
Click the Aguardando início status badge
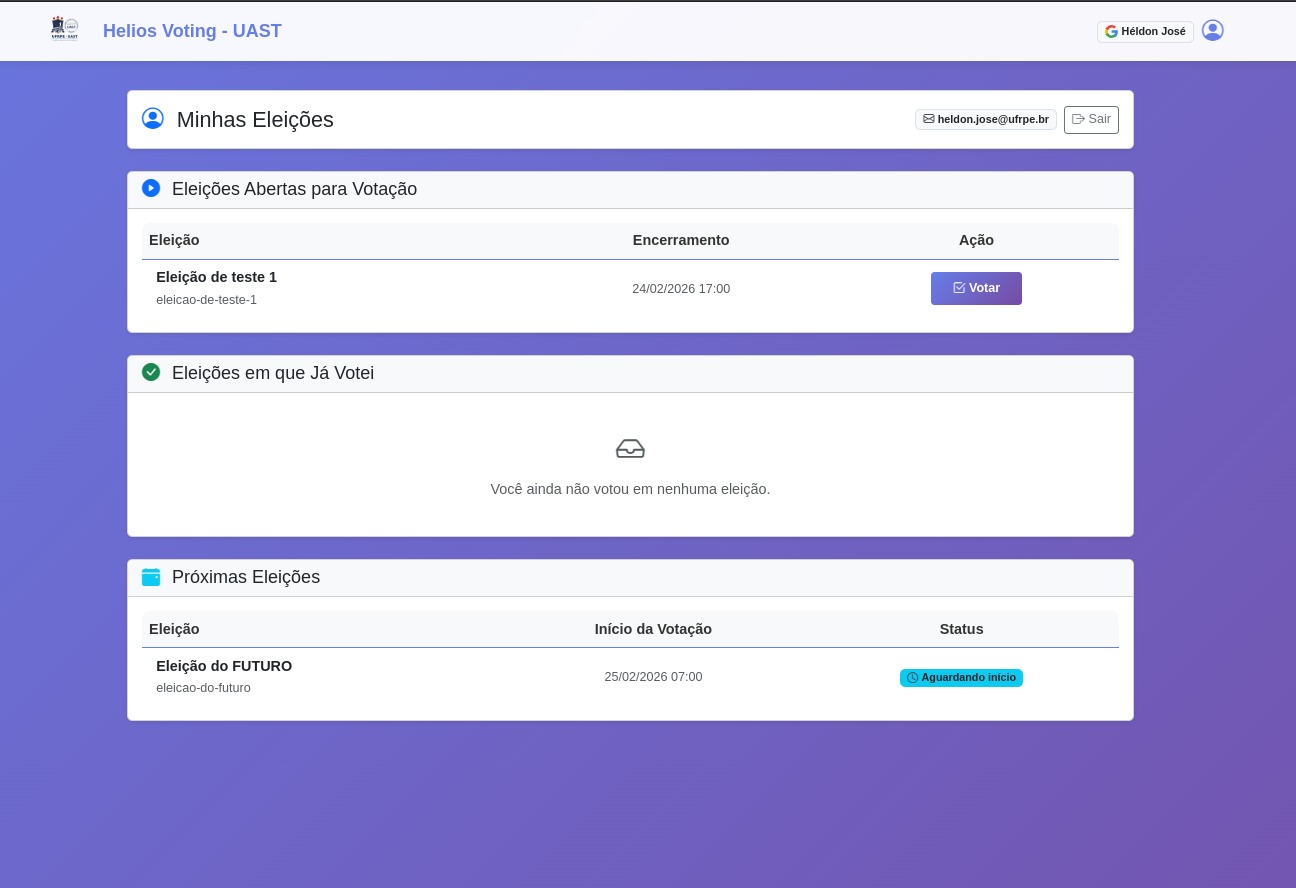point(961,678)
